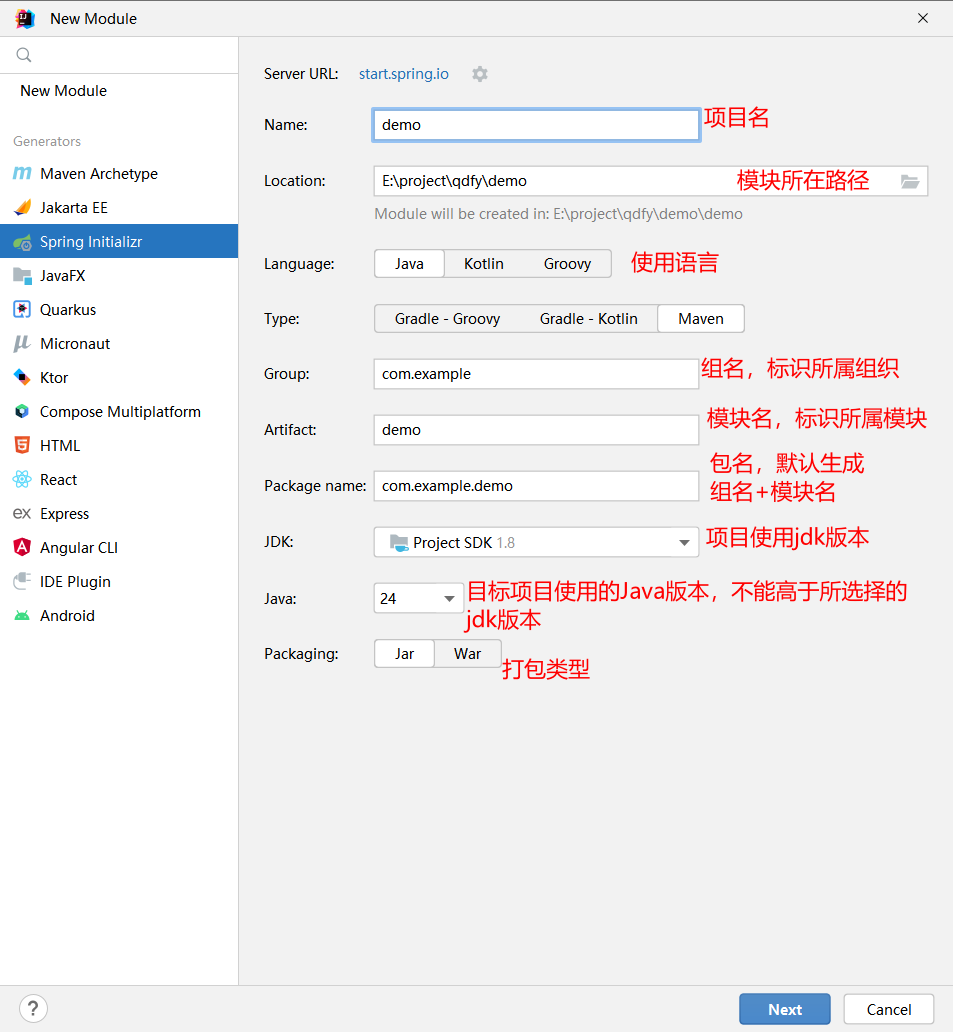Select IDE Plugin generator entry
The image size is (953, 1032).
[x=119, y=582]
